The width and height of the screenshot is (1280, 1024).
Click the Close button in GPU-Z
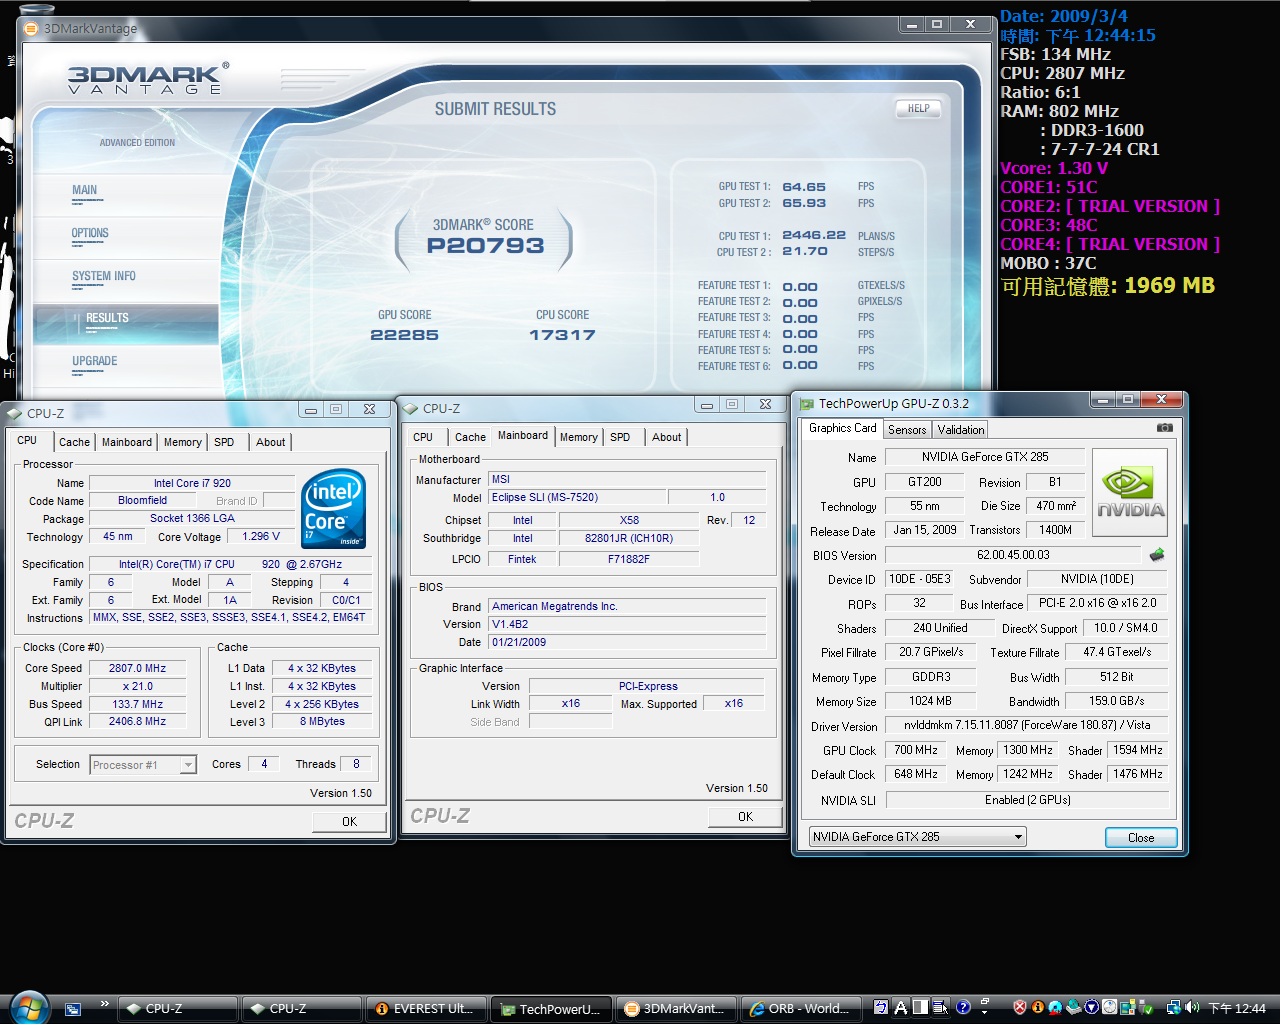click(x=1141, y=838)
